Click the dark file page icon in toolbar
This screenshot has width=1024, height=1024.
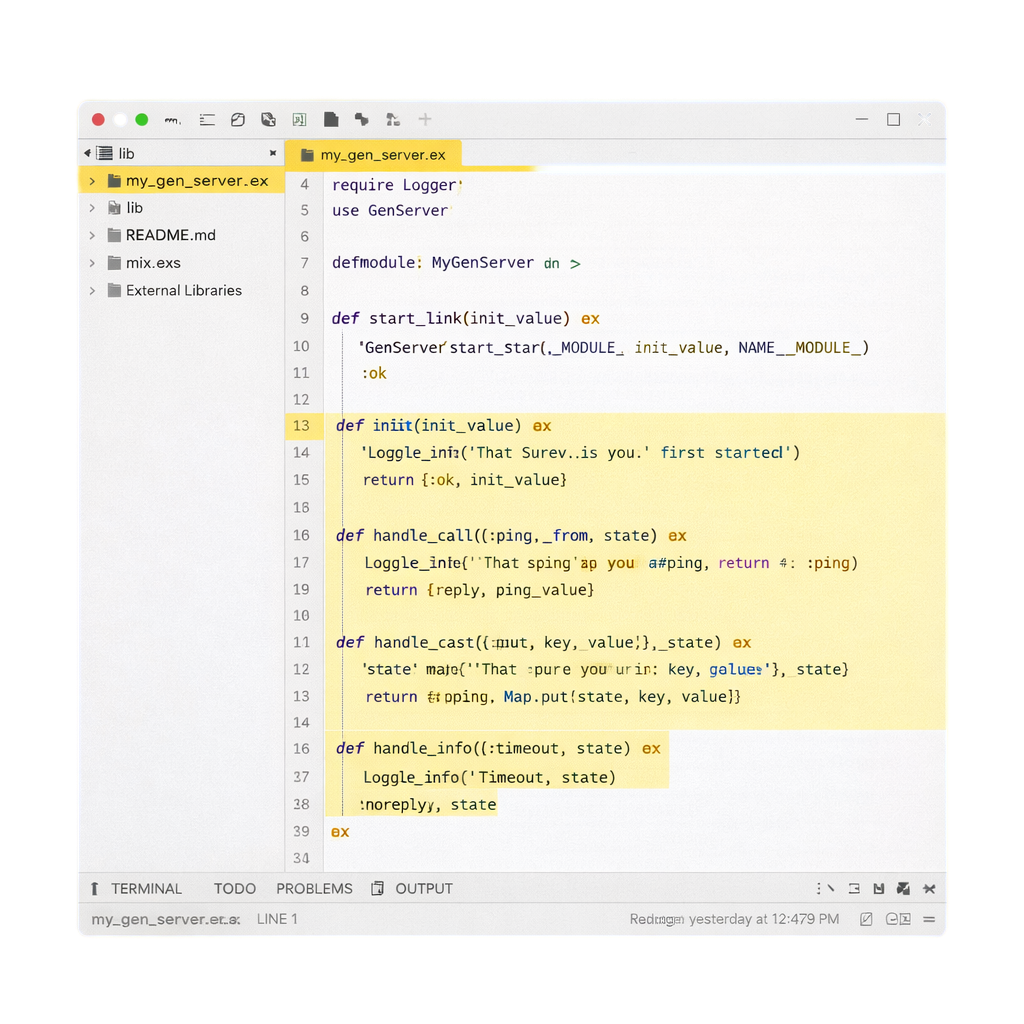pyautogui.click(x=331, y=120)
